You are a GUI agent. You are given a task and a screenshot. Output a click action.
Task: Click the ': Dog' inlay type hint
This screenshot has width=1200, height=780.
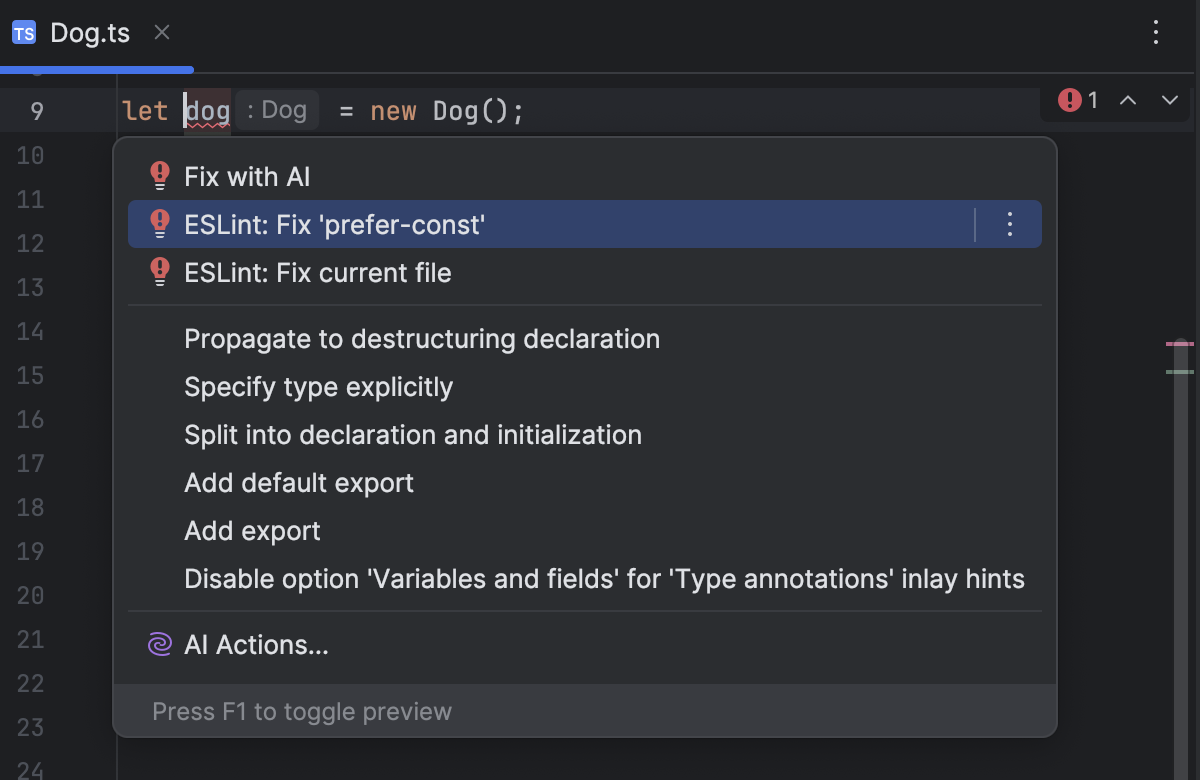coord(277,110)
